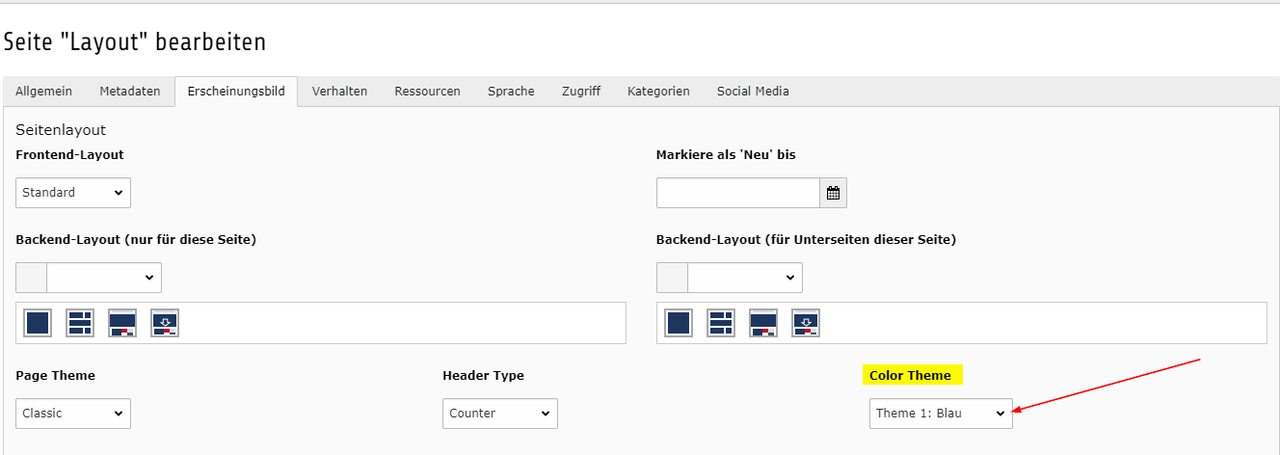Viewport: 1280px width, 455px height.
Task: Expand the Backend-Layout dropdown for subpages
Action: click(744, 277)
